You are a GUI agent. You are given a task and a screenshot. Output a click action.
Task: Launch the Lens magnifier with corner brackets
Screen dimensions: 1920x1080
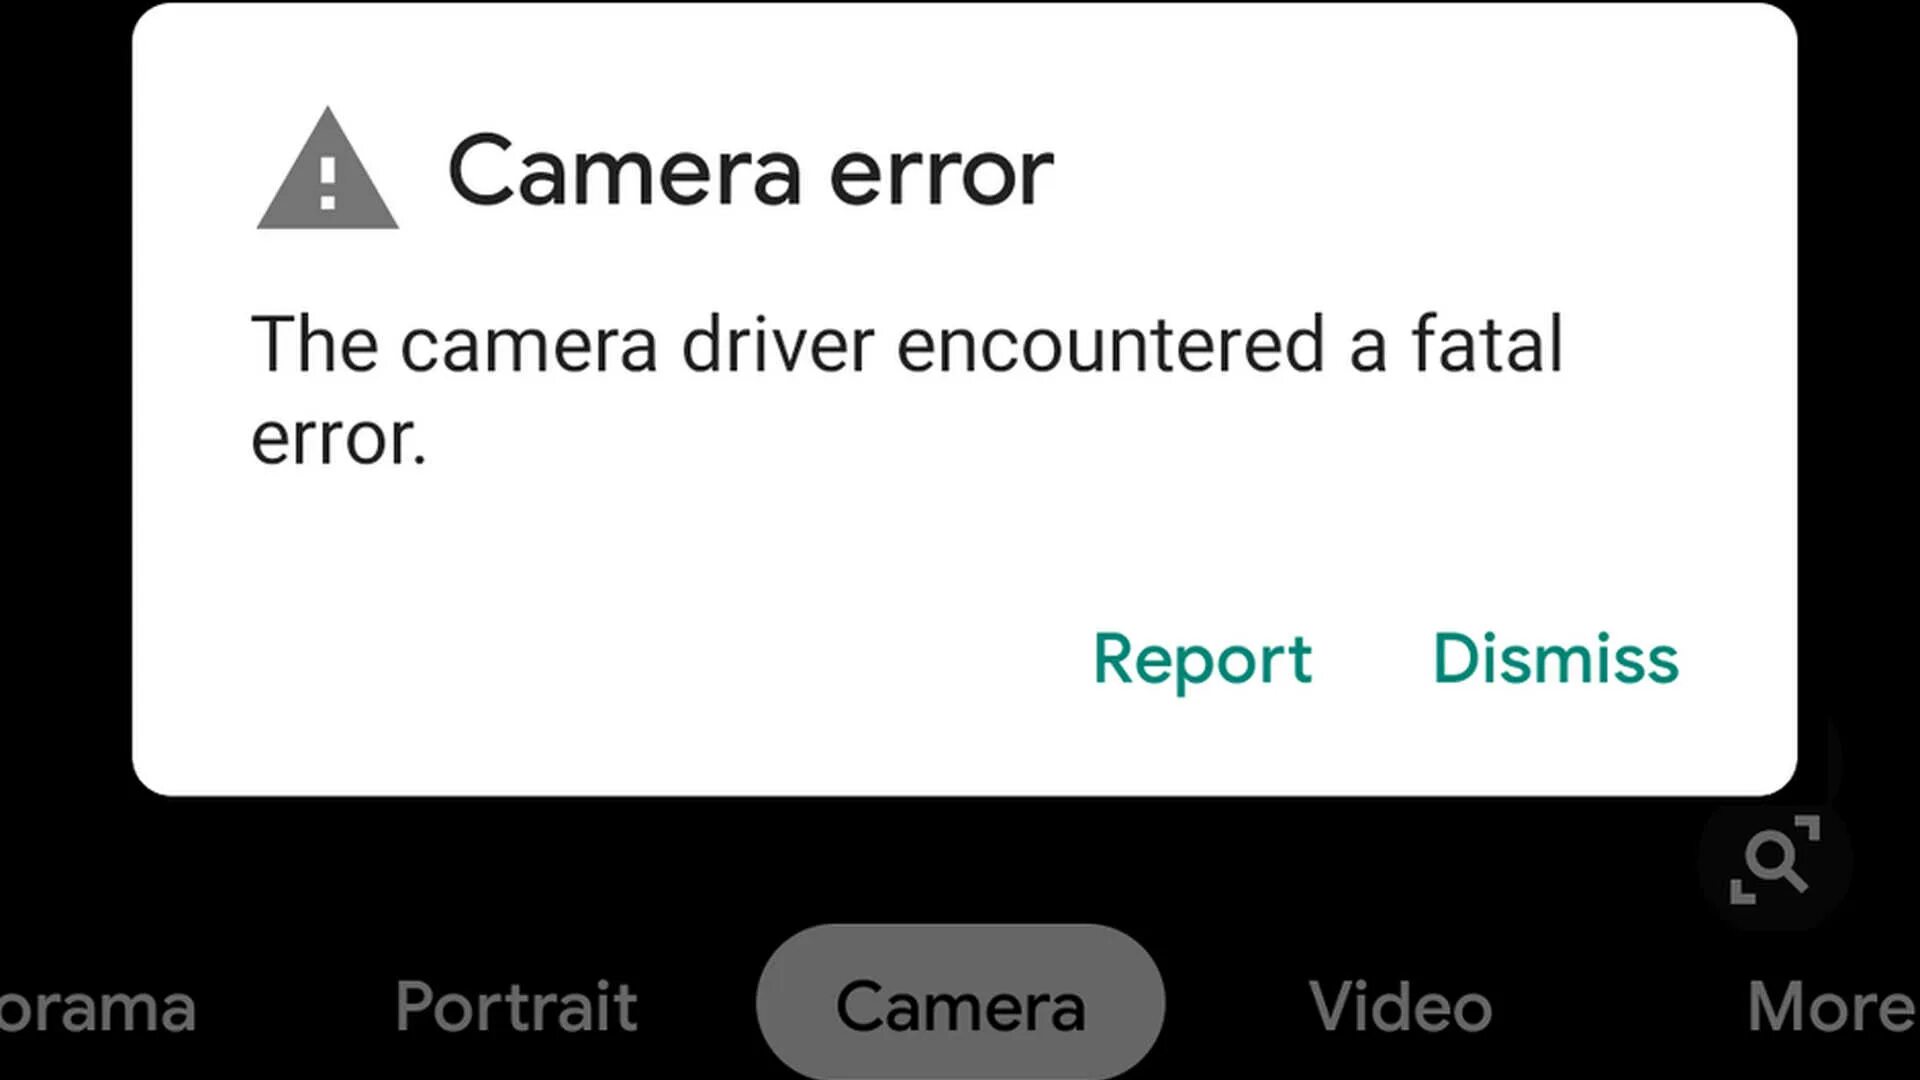(x=1775, y=859)
